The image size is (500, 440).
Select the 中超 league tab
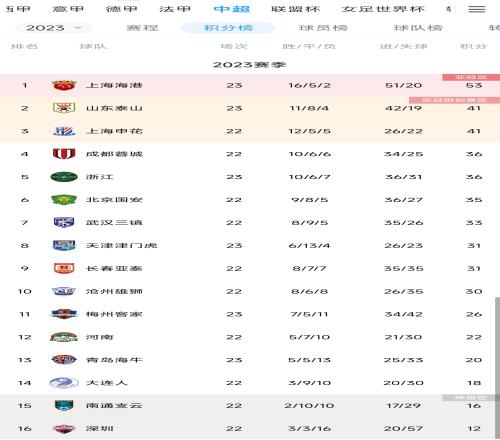click(x=232, y=9)
